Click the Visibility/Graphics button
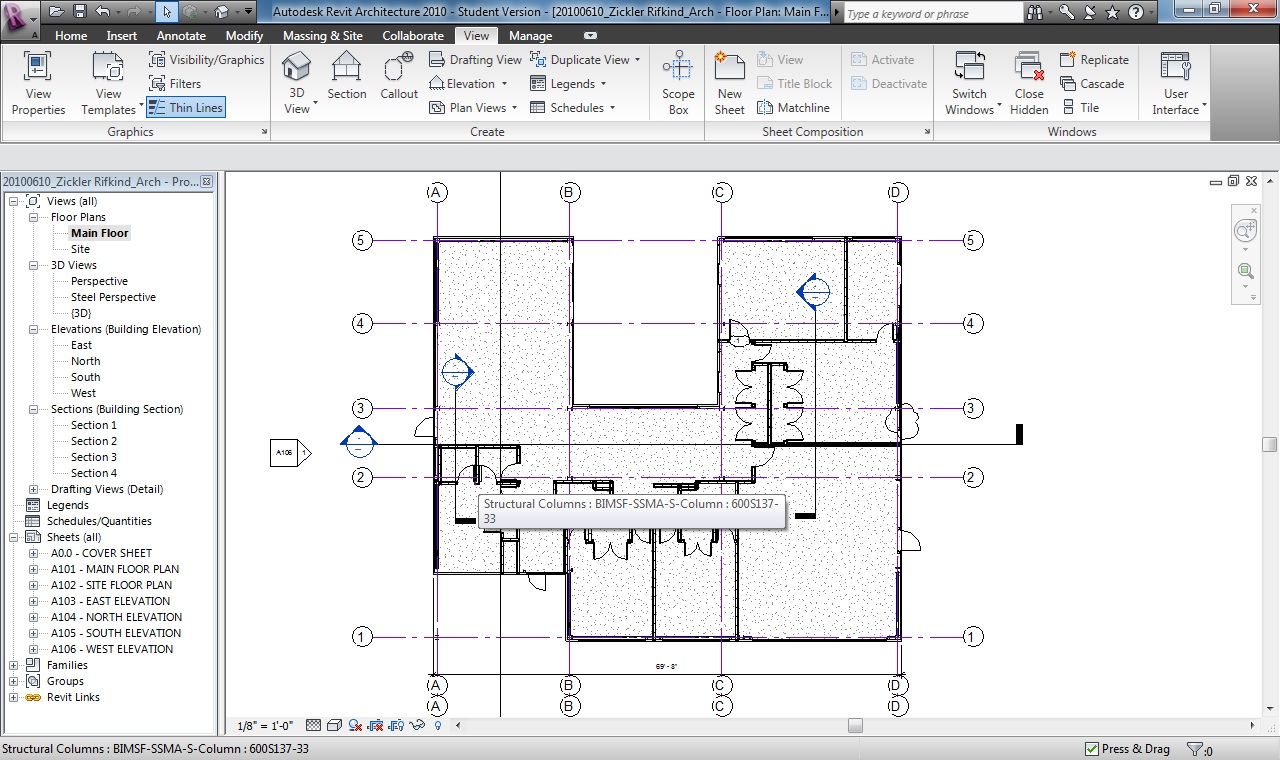The image size is (1280, 760). tap(206, 60)
